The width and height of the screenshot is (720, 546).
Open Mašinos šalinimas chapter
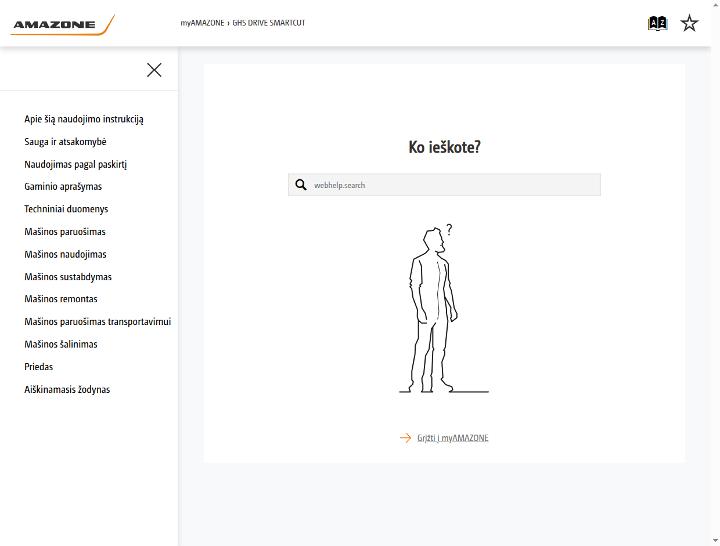61,344
